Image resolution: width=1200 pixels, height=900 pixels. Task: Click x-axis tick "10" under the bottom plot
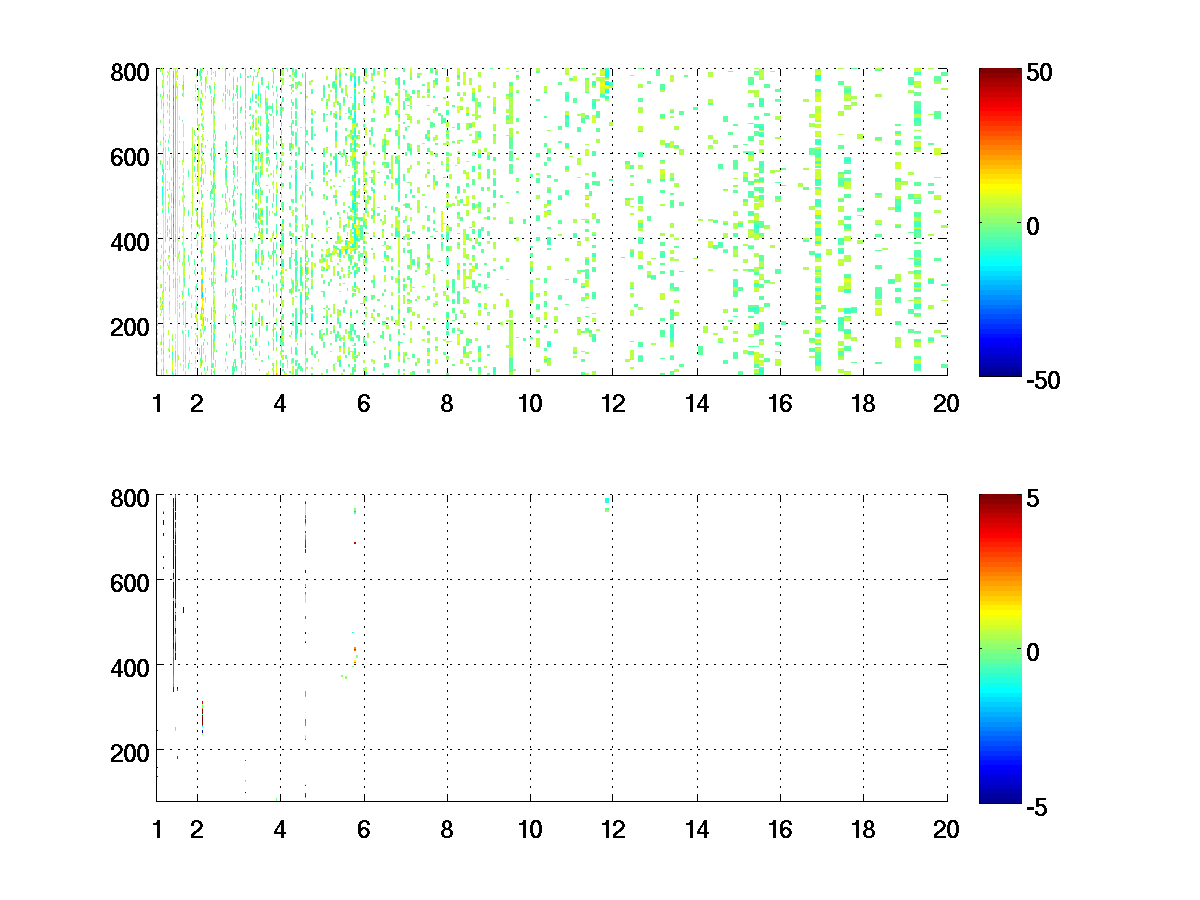530,829
